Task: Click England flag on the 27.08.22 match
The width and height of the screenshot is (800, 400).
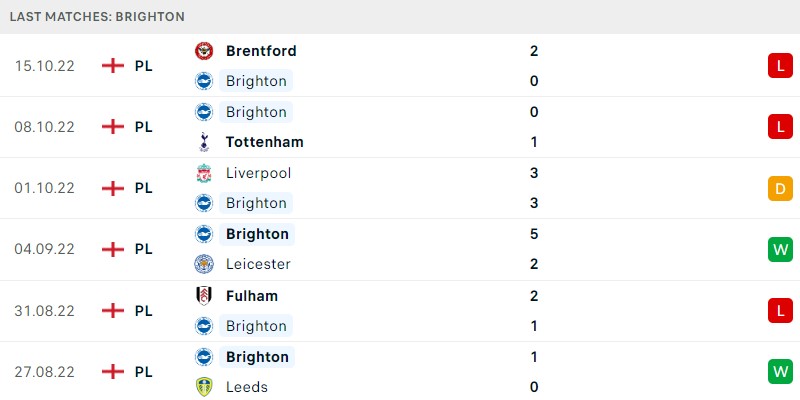Action: [x=113, y=372]
